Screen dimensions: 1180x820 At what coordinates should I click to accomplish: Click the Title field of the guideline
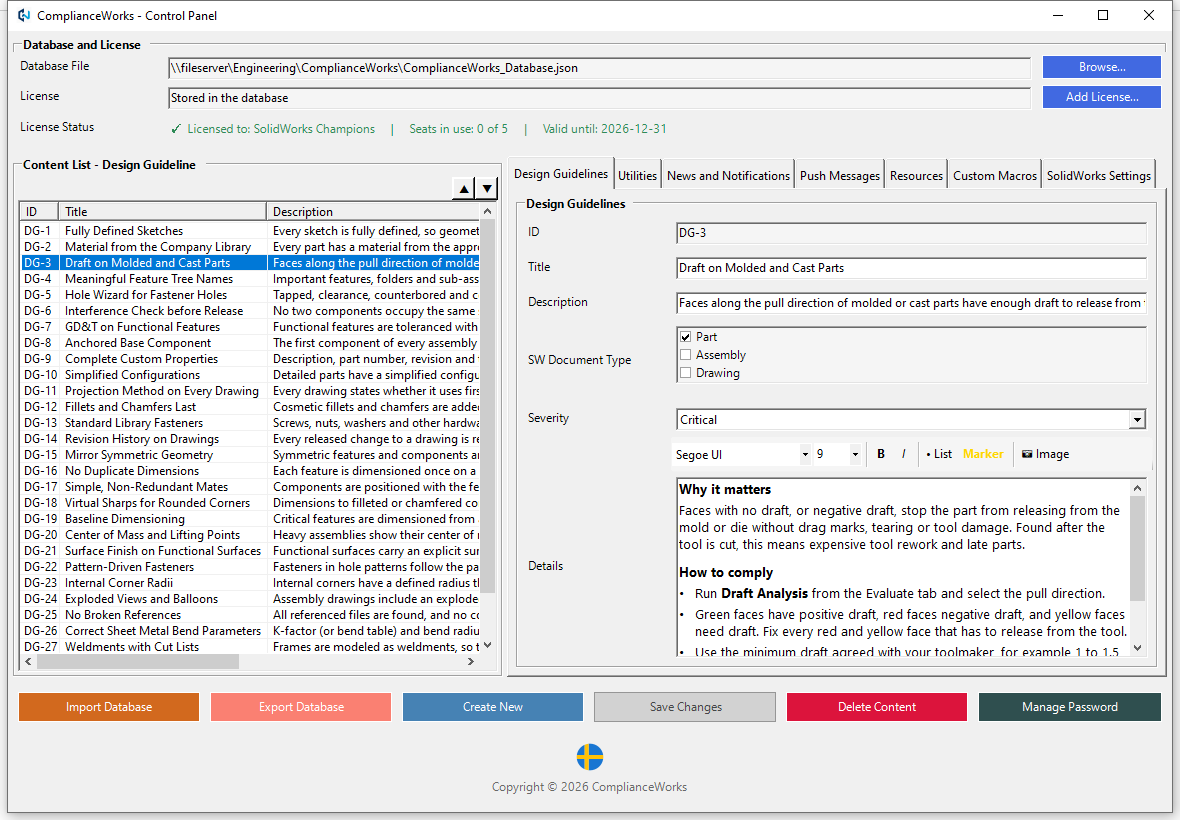pyautogui.click(x=911, y=268)
